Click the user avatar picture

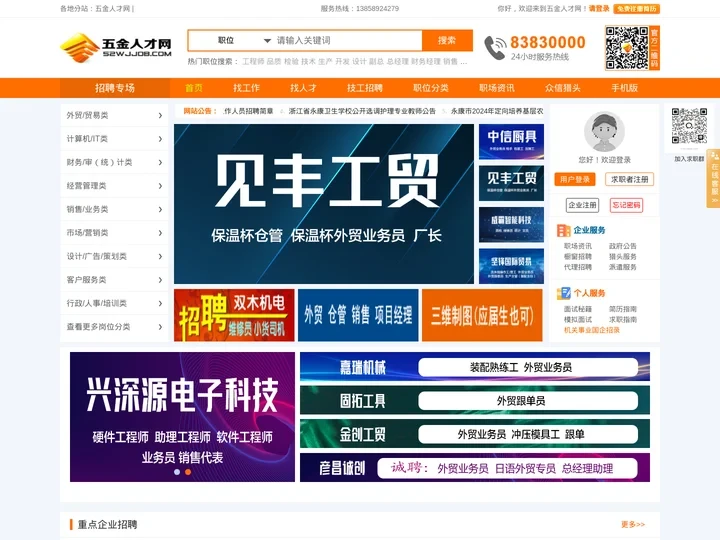pyautogui.click(x=604, y=131)
